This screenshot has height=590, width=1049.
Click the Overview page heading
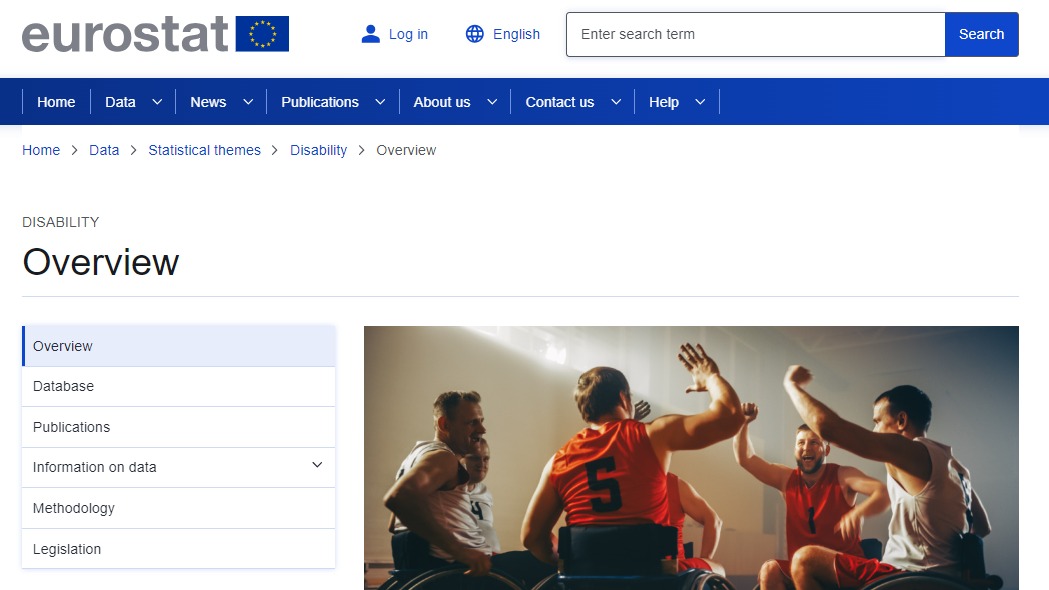tap(101, 262)
